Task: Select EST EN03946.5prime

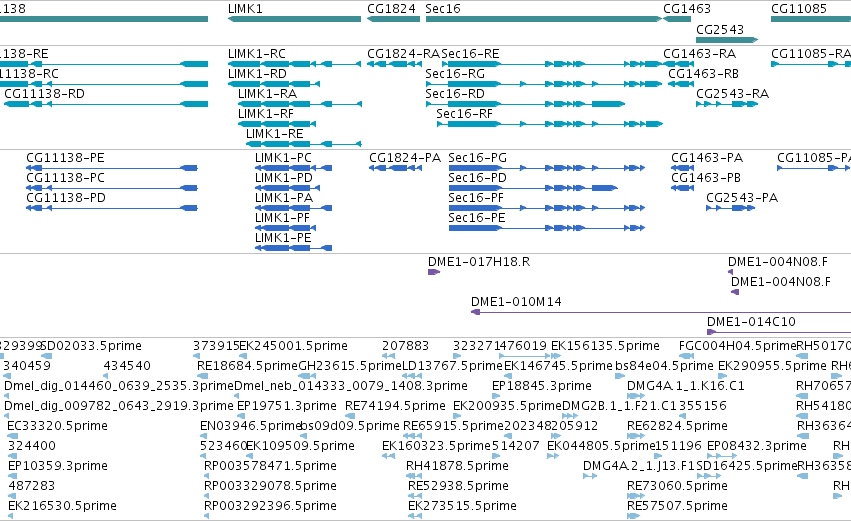Action: [250, 427]
